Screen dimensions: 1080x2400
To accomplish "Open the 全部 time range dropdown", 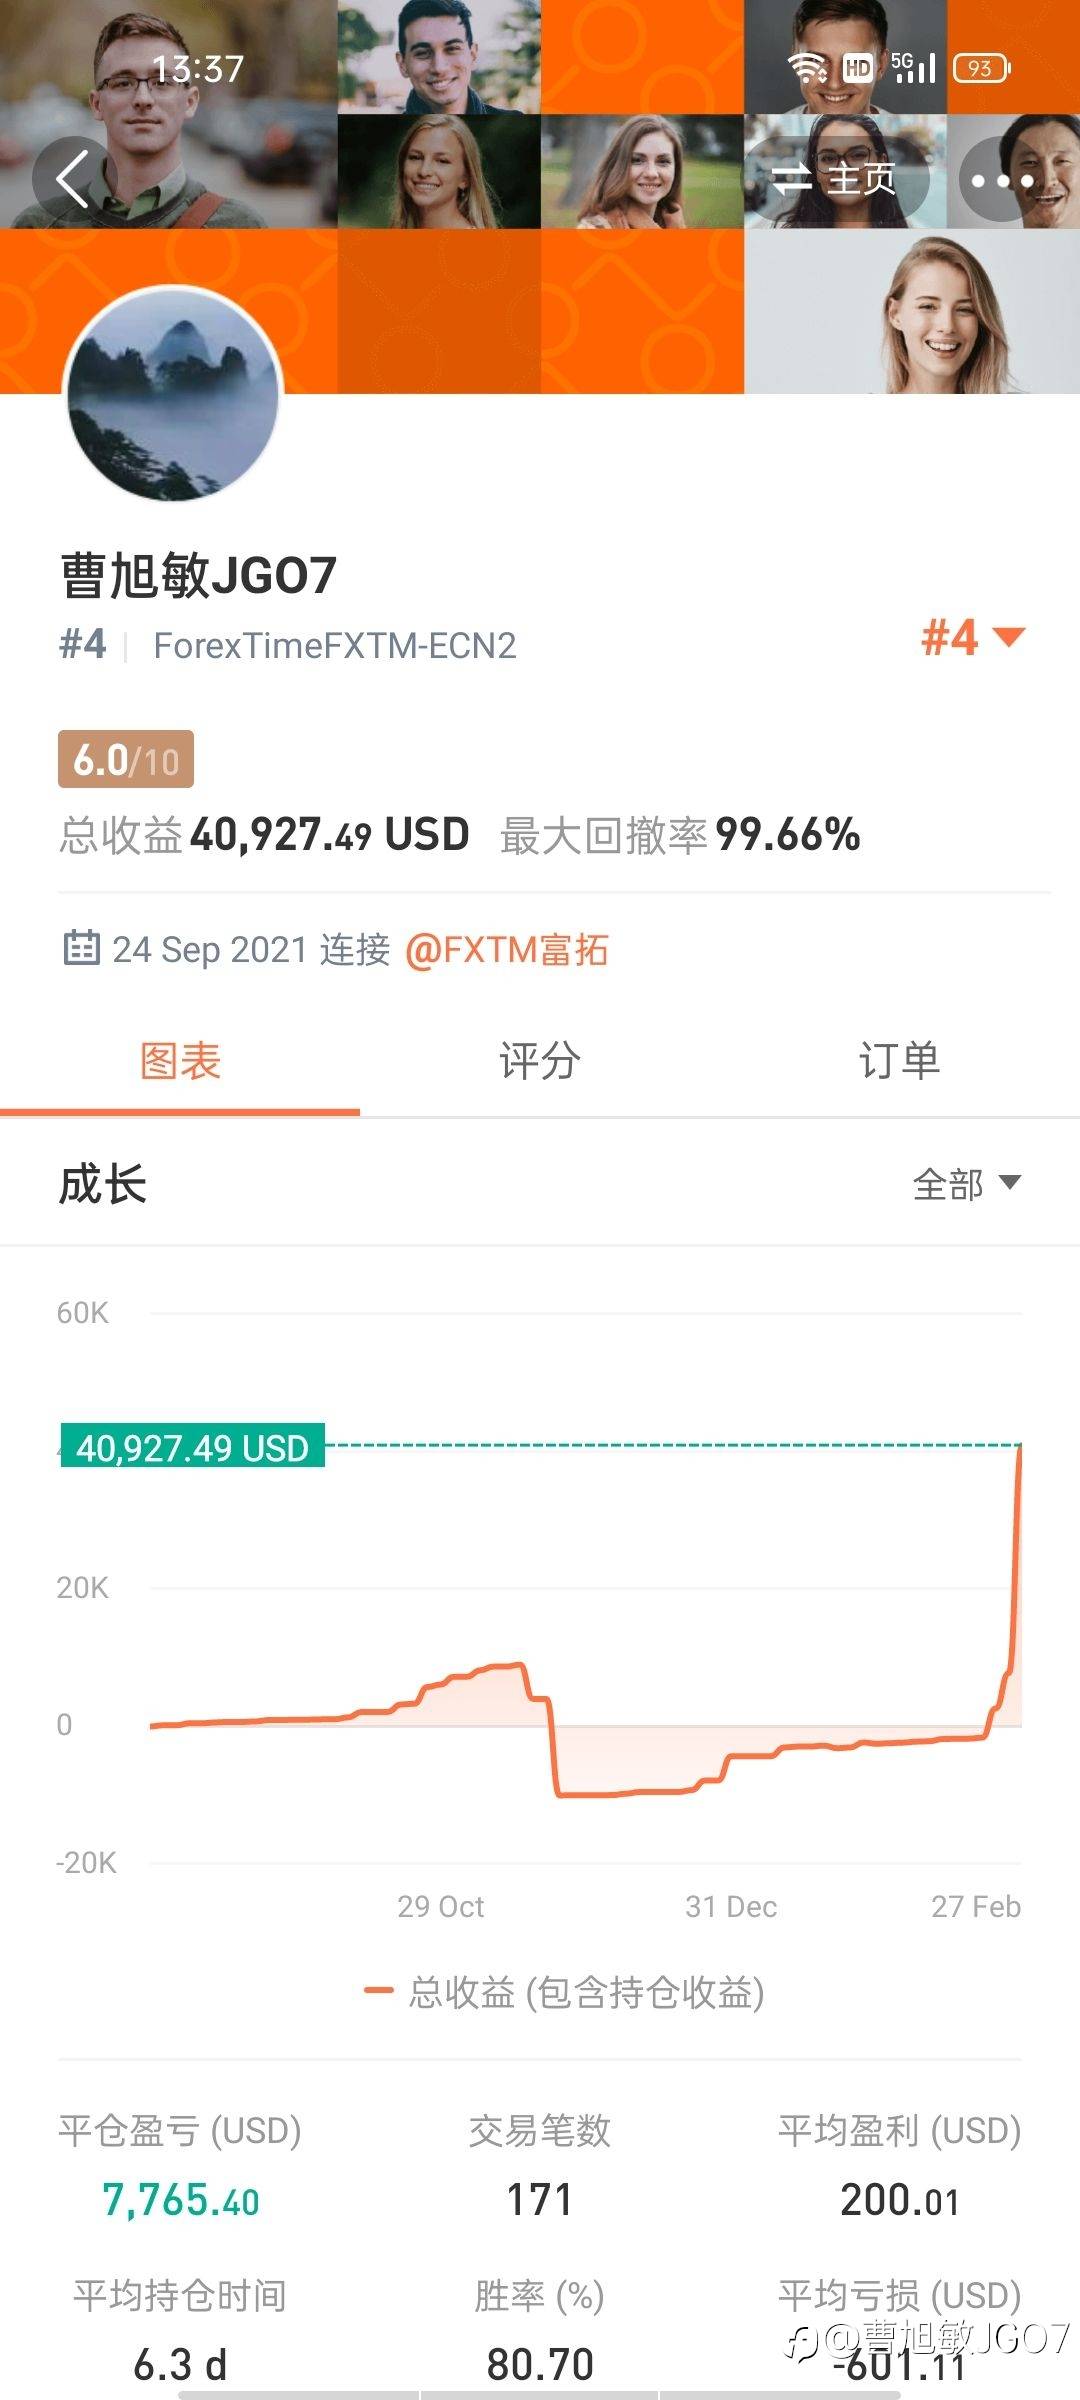I will tap(966, 1184).
